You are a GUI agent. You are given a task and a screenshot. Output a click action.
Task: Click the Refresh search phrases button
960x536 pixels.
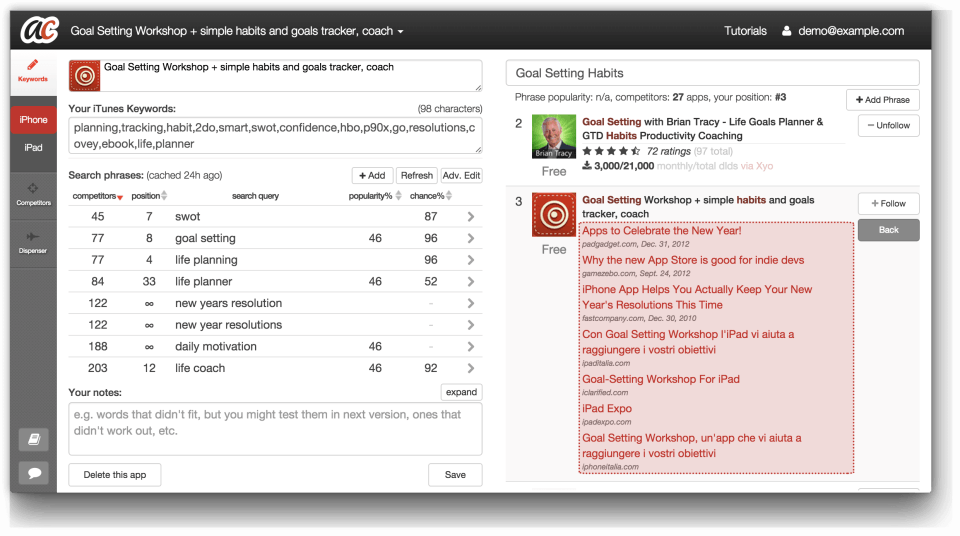[x=416, y=175]
